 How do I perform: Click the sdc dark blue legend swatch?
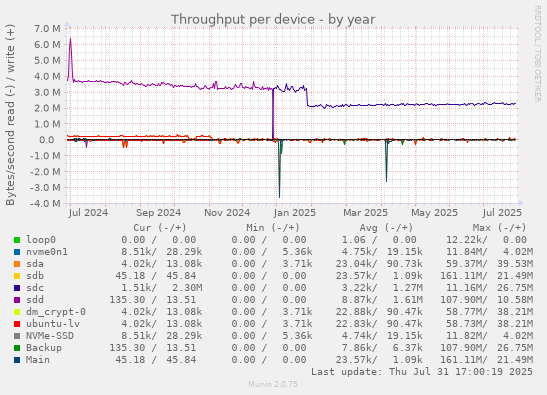(17, 288)
